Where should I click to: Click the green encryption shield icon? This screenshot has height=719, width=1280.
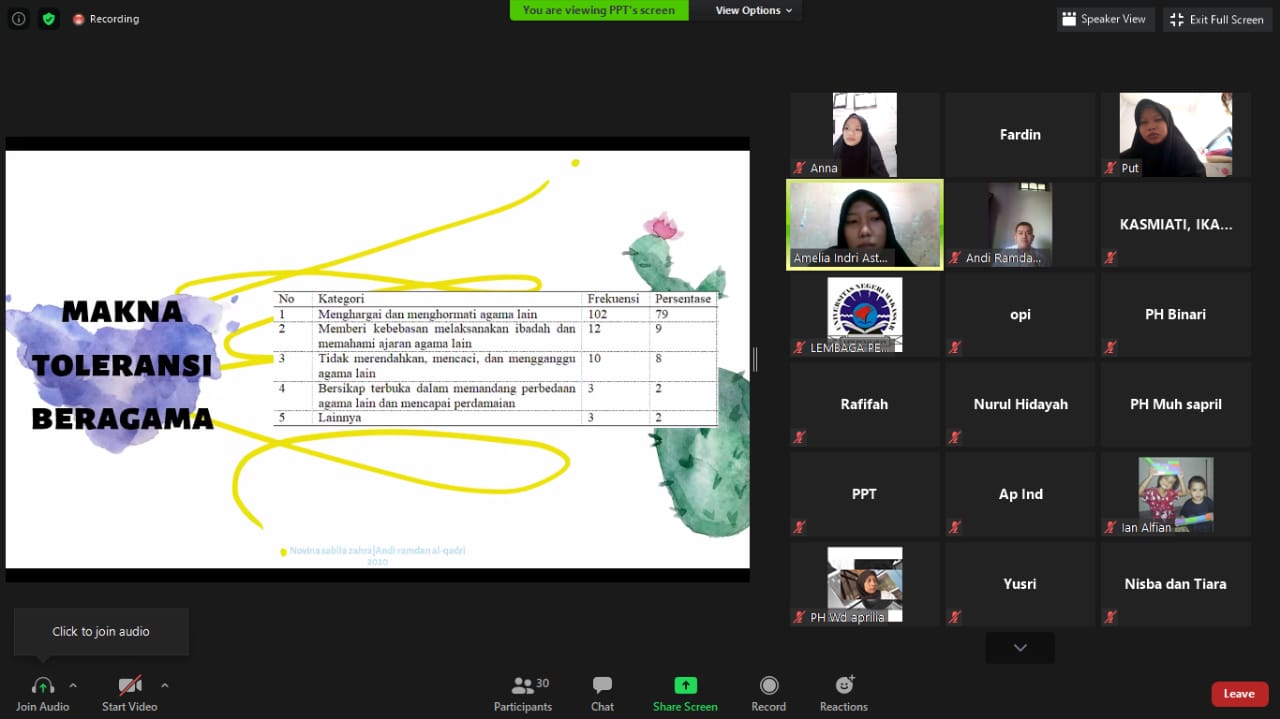tap(49, 19)
